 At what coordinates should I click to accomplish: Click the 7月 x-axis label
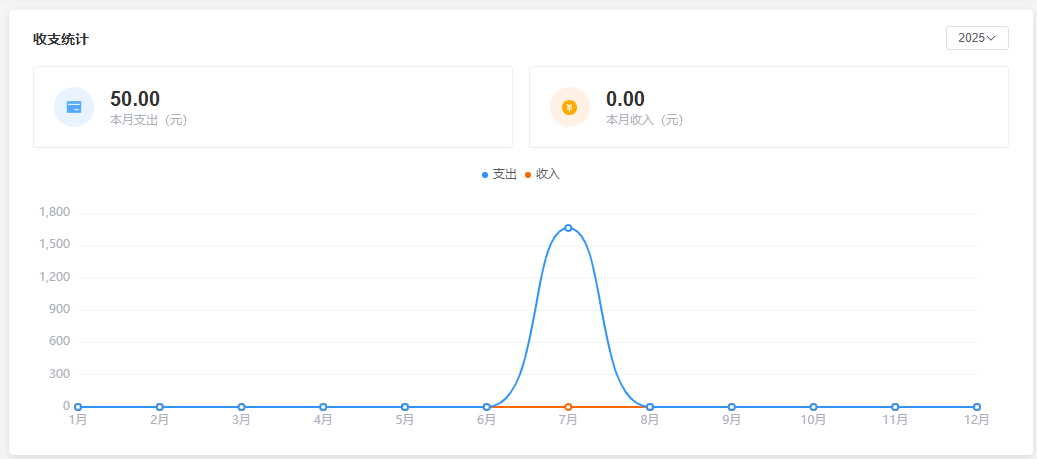tap(568, 421)
